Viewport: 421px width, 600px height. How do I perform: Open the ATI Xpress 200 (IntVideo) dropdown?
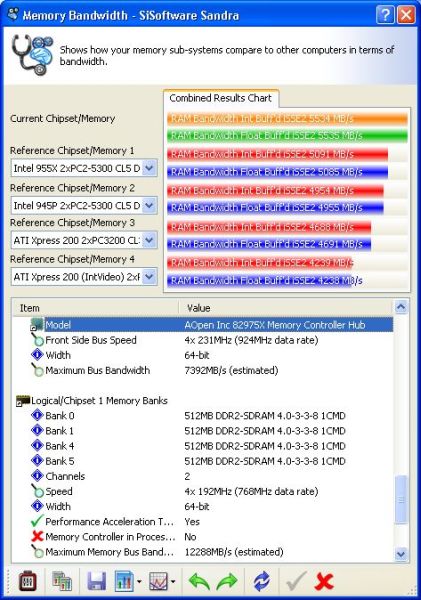(x=149, y=277)
